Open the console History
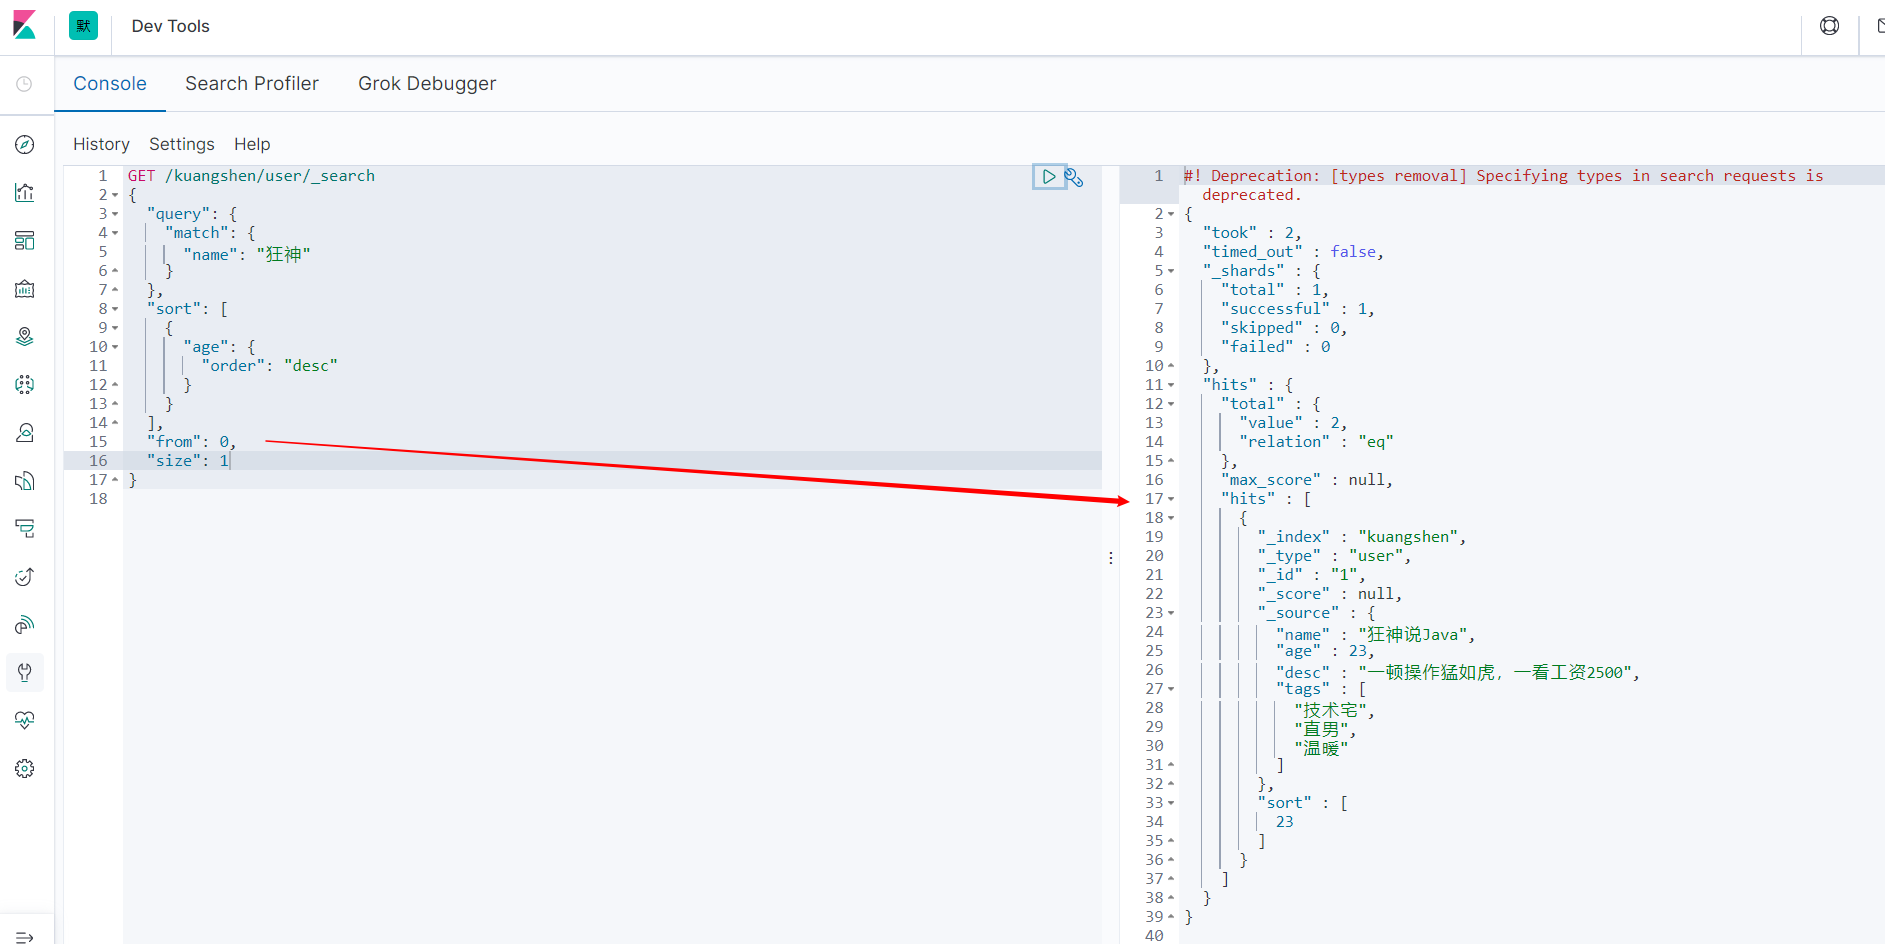 (101, 144)
